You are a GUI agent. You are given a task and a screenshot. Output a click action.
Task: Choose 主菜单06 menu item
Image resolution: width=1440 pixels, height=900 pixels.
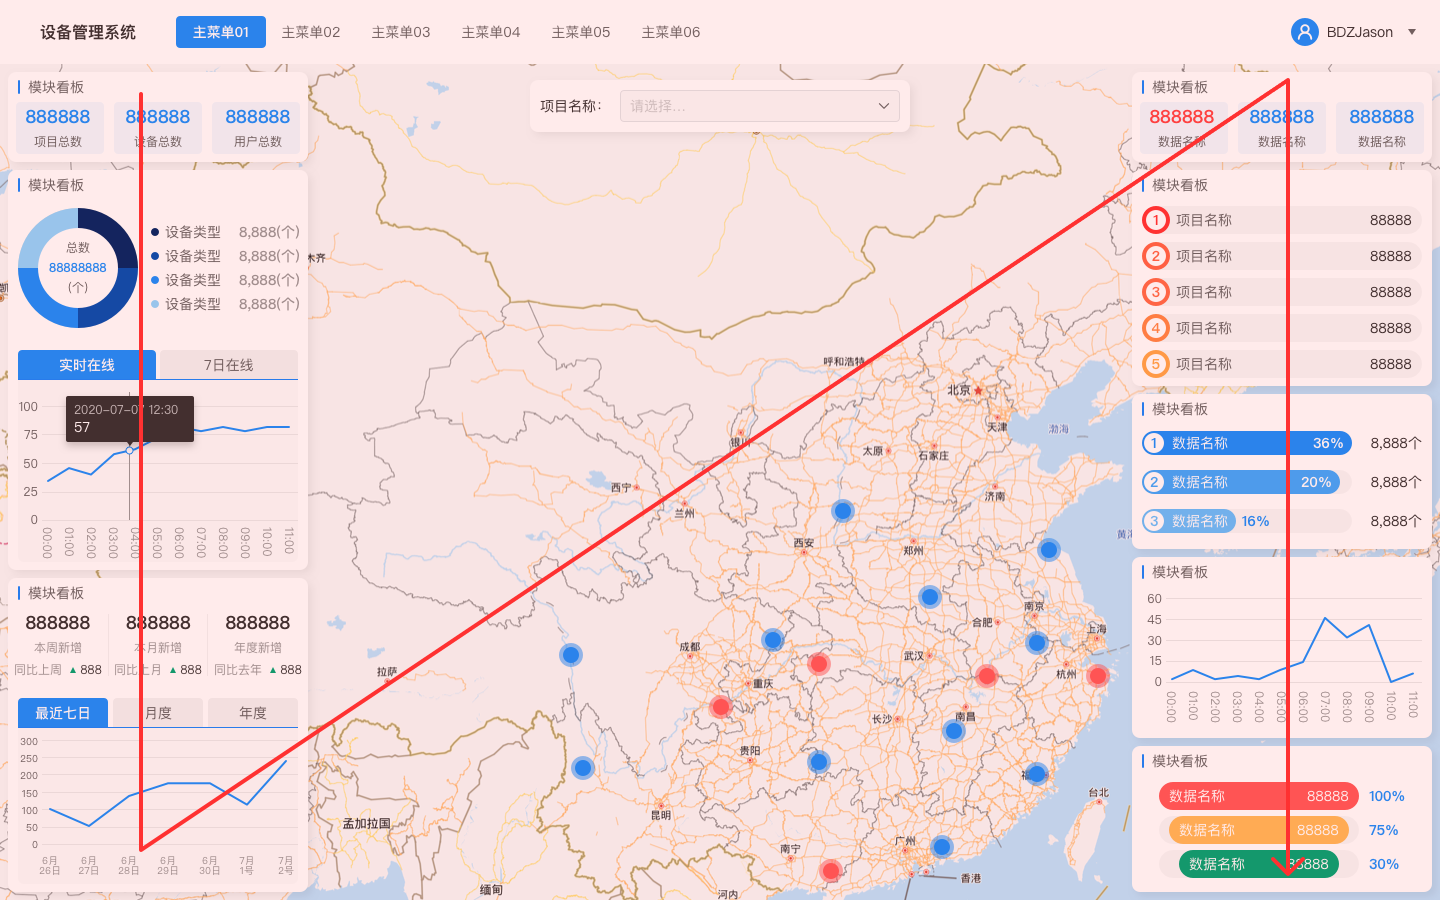[x=671, y=32]
